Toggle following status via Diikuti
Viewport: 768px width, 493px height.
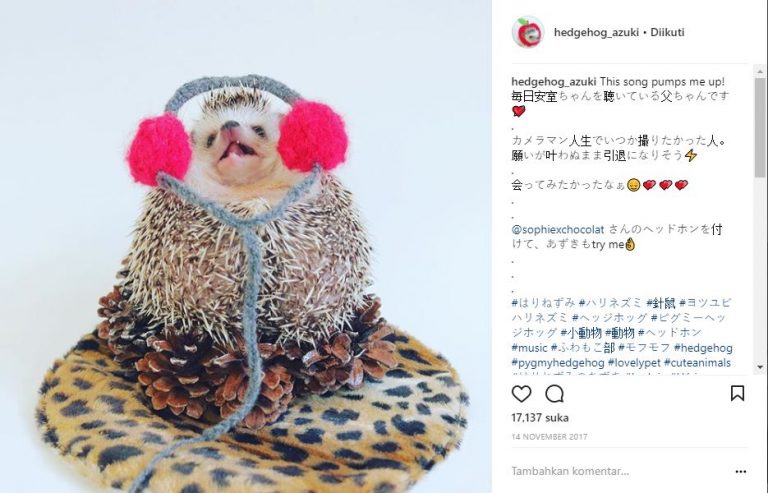(x=667, y=32)
